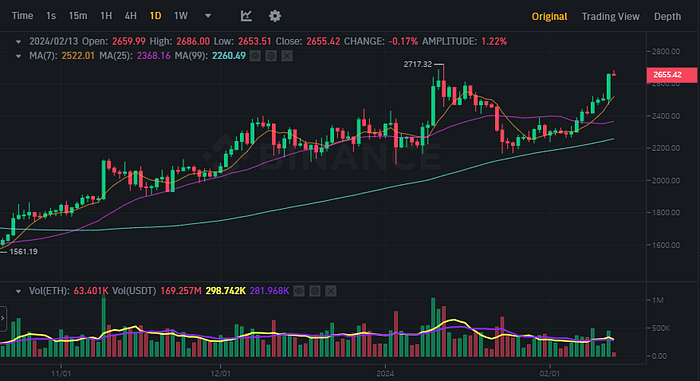Click the 2024/02/13 date text
The image size is (700, 381).
point(54,42)
